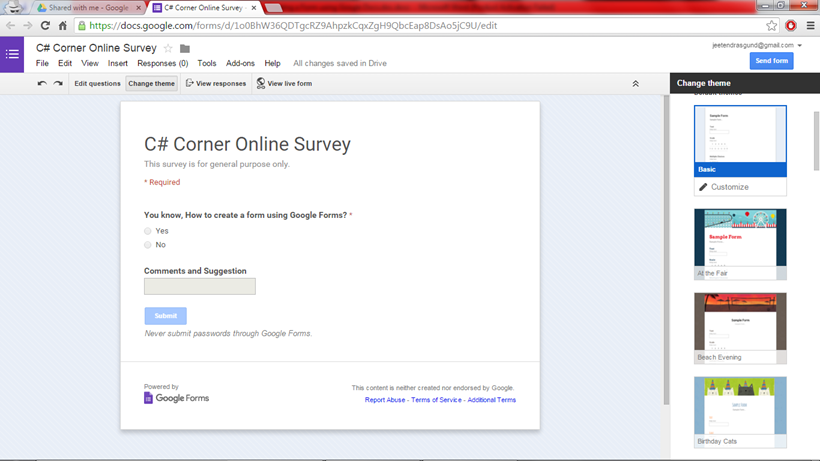820x461 pixels.
Task: Click the secure lock icon in address bar
Action: 82,26
